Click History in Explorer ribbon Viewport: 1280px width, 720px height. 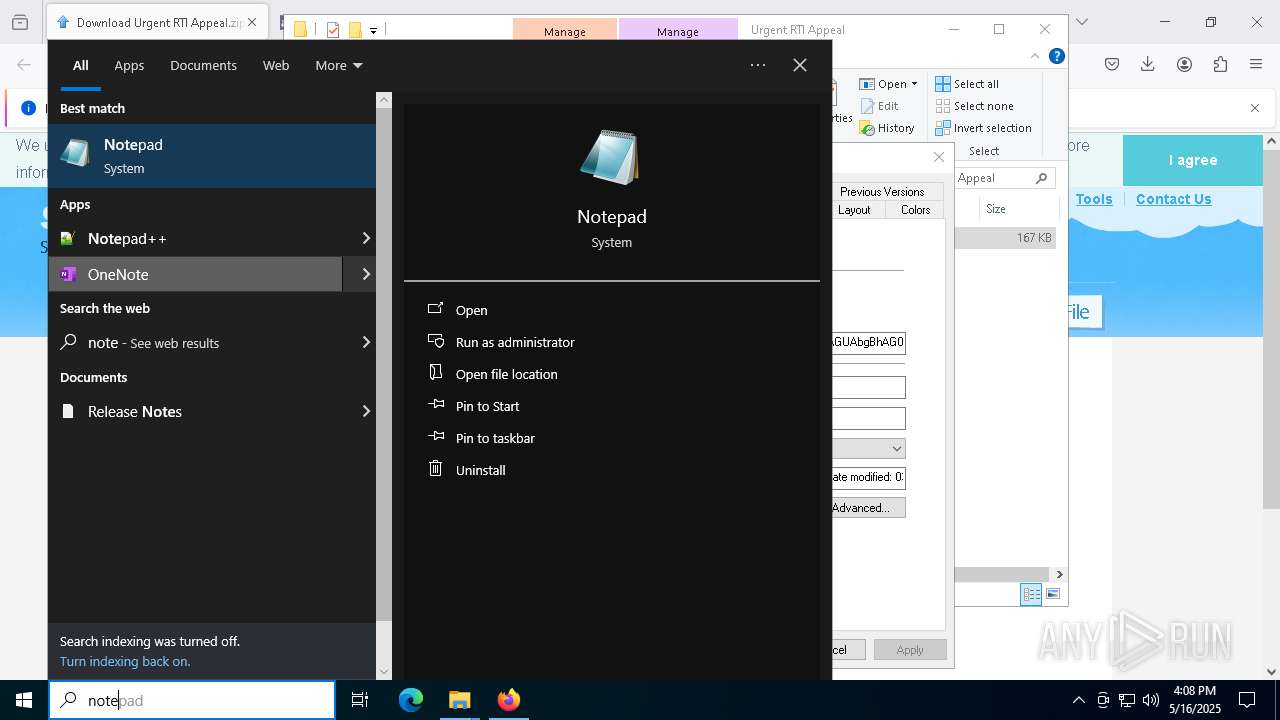887,128
